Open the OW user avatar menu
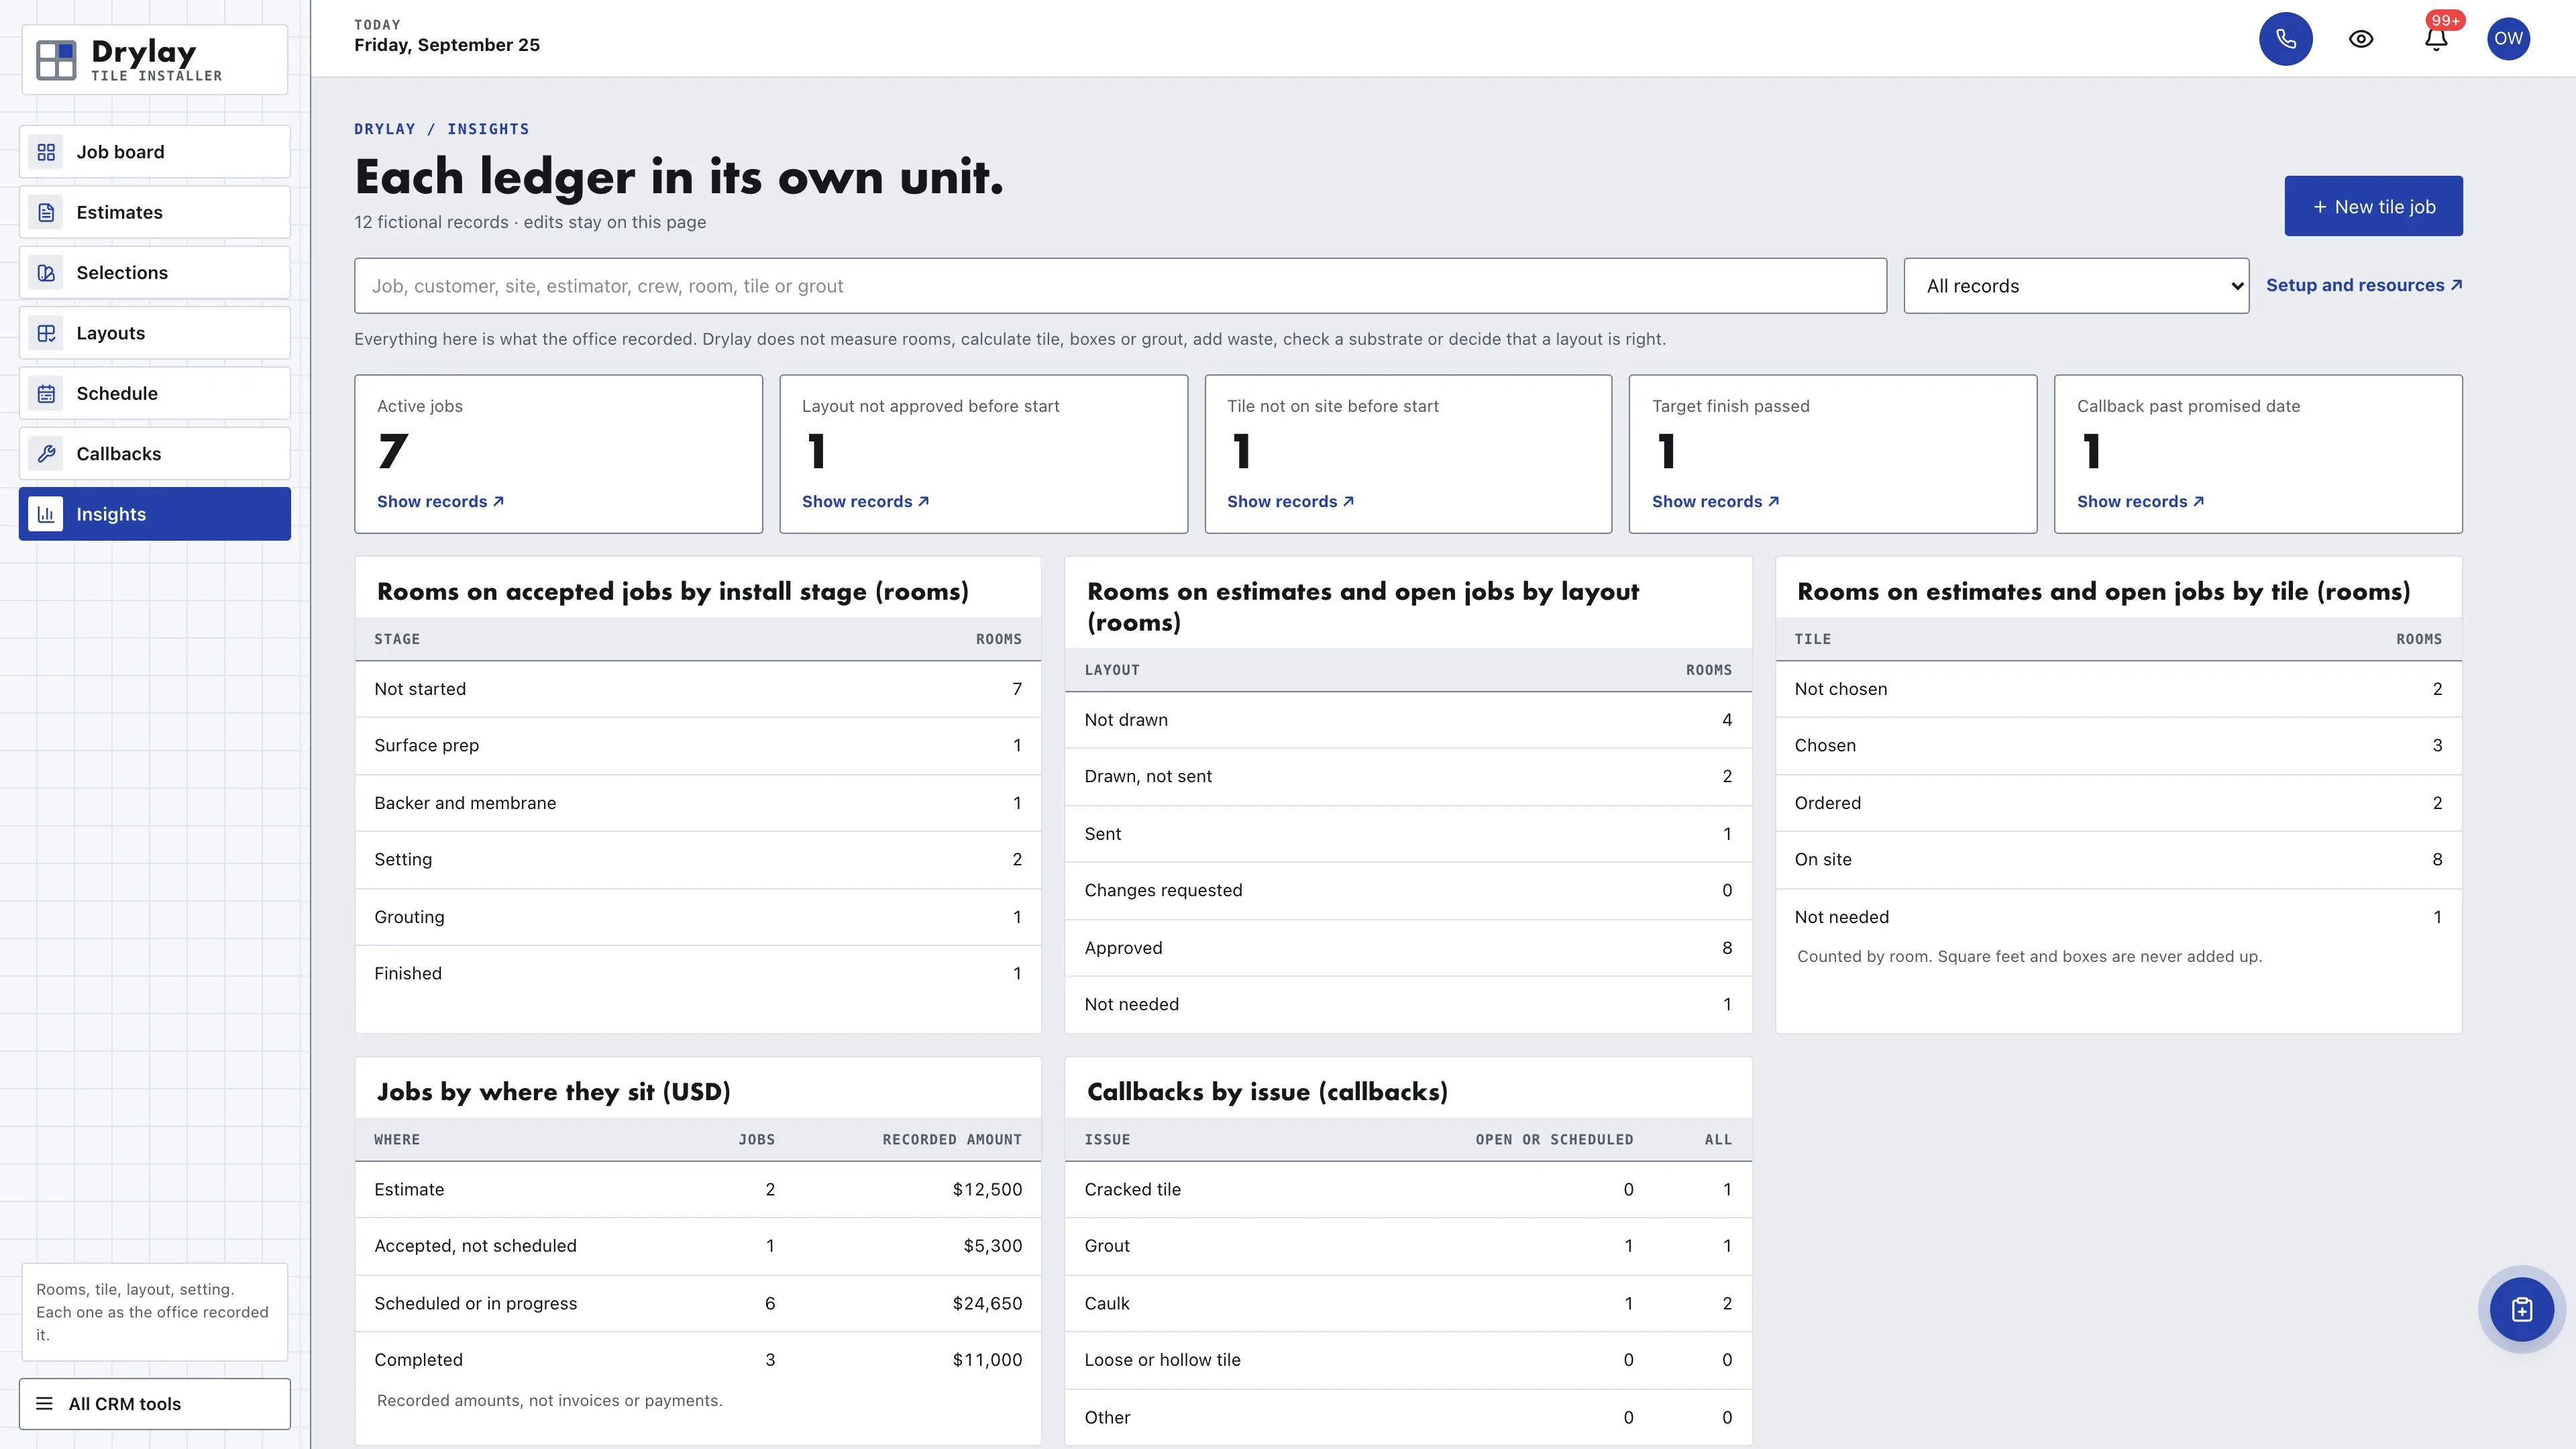This screenshot has width=2576, height=1449. click(x=2508, y=39)
